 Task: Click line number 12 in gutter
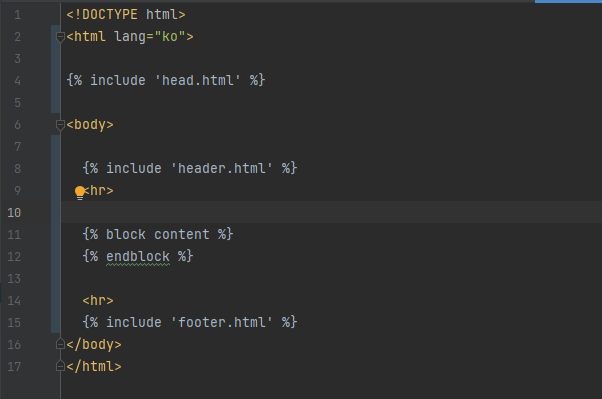14,257
